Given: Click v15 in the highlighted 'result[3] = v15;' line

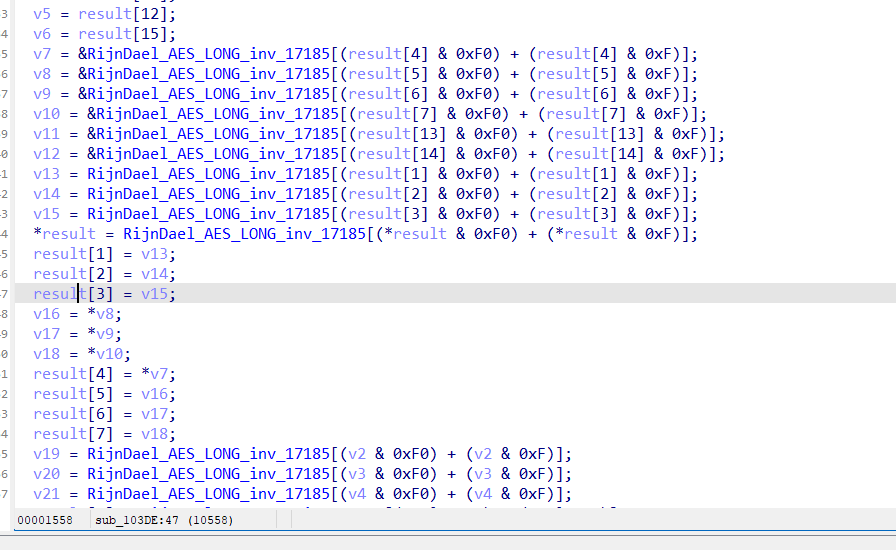Looking at the screenshot, I should (154, 294).
